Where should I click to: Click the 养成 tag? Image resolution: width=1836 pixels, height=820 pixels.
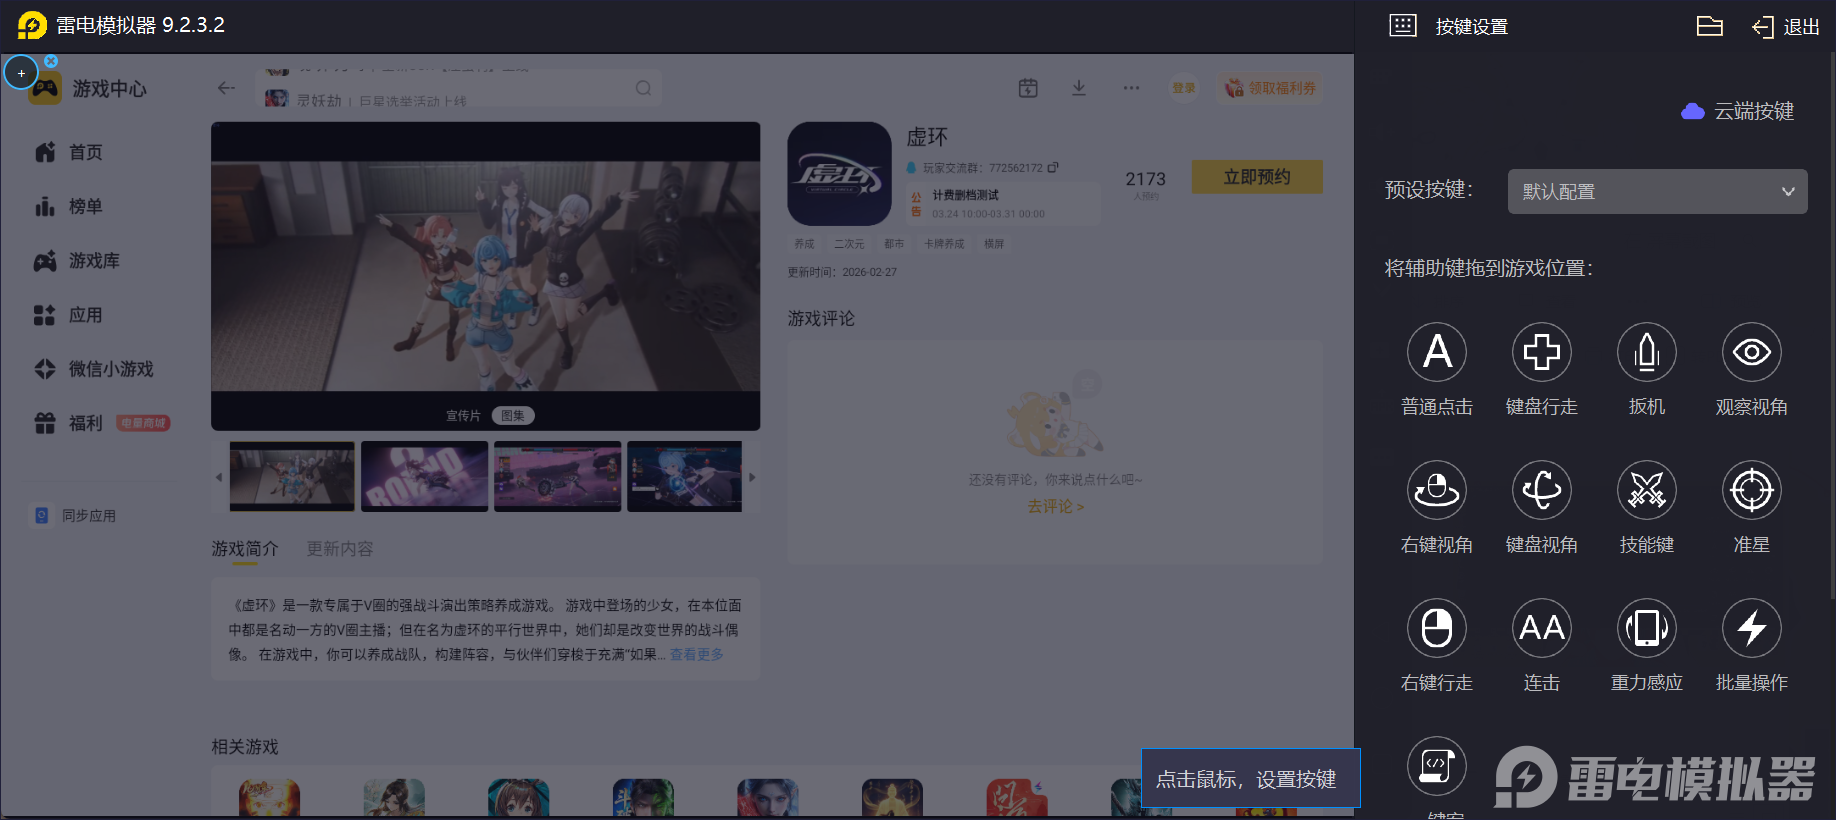pos(804,244)
